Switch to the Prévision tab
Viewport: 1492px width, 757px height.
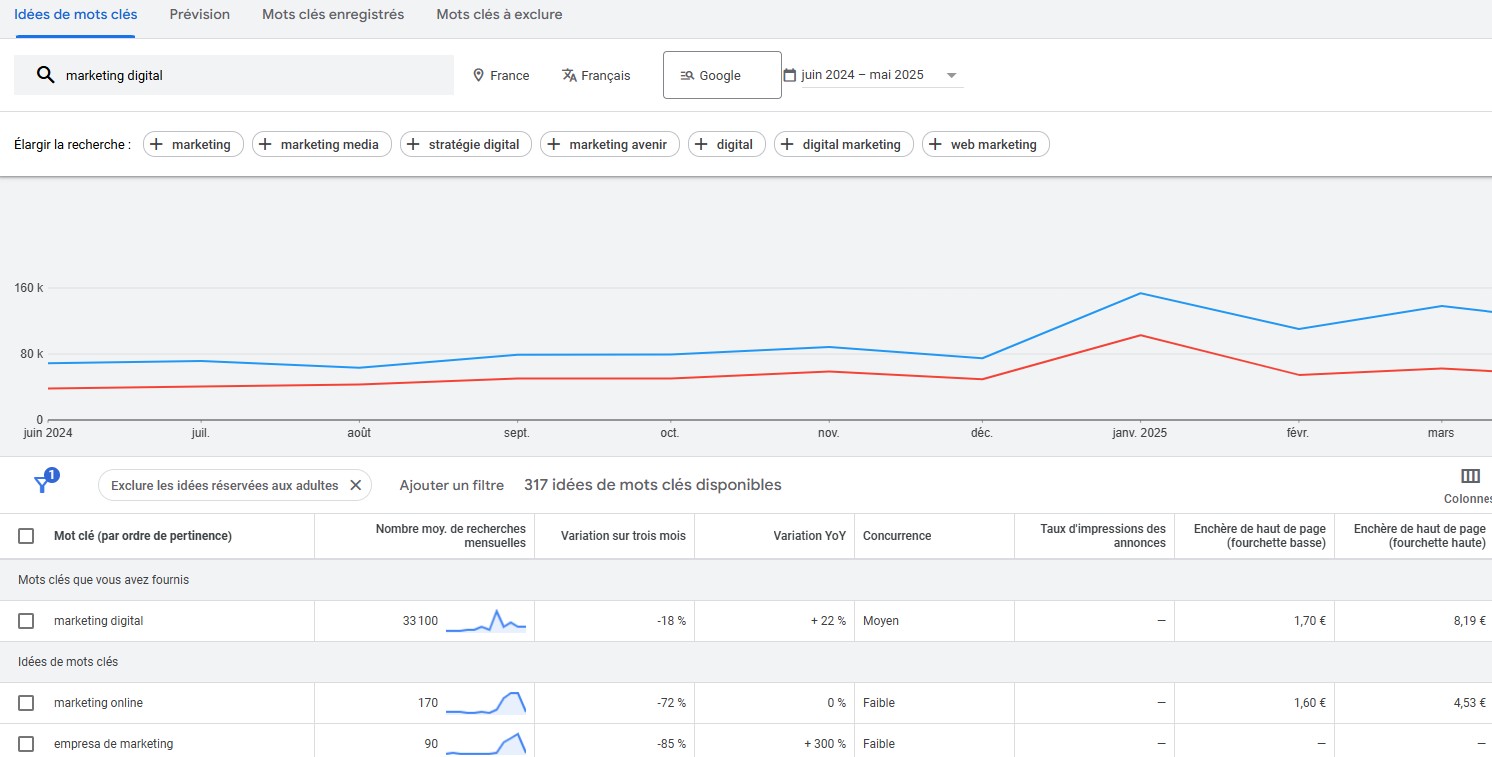[199, 14]
